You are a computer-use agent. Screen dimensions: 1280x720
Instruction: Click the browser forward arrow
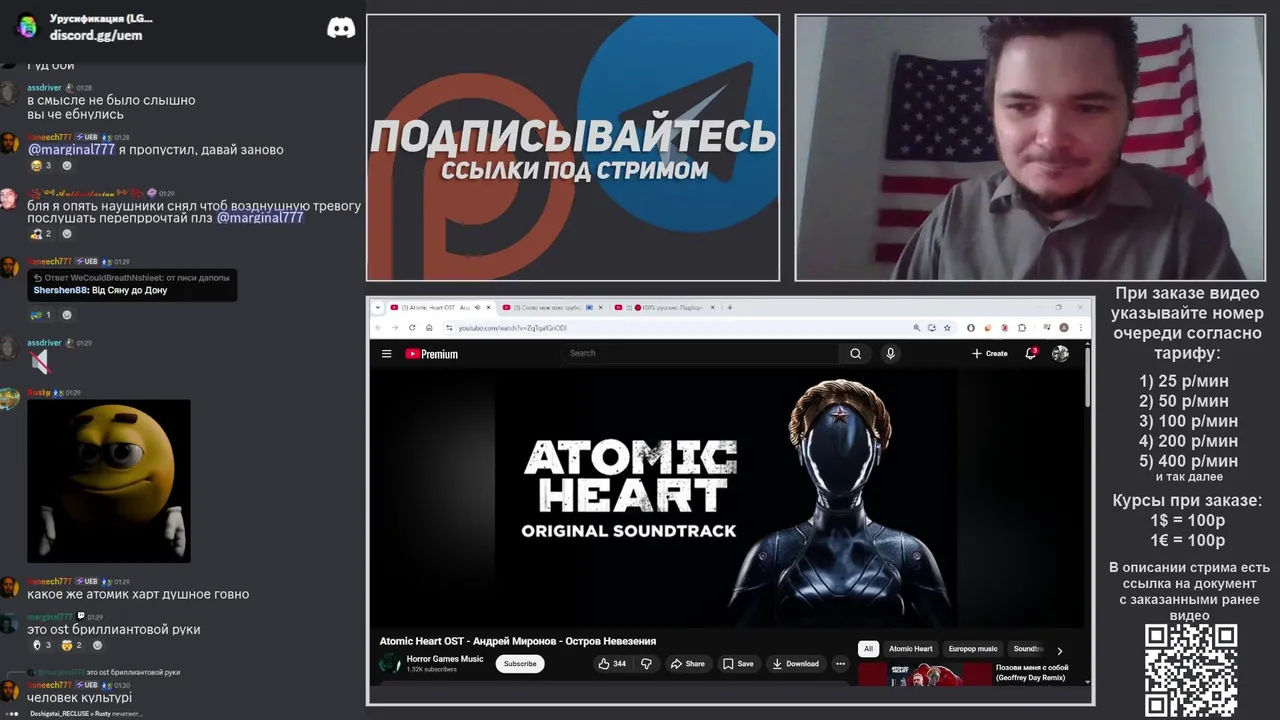394,327
